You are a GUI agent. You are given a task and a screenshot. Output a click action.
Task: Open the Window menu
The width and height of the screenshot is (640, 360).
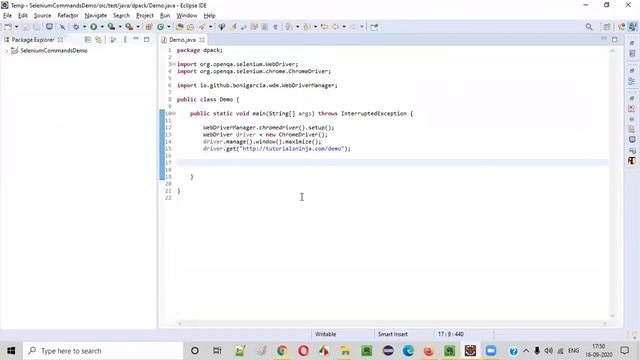tap(187, 16)
